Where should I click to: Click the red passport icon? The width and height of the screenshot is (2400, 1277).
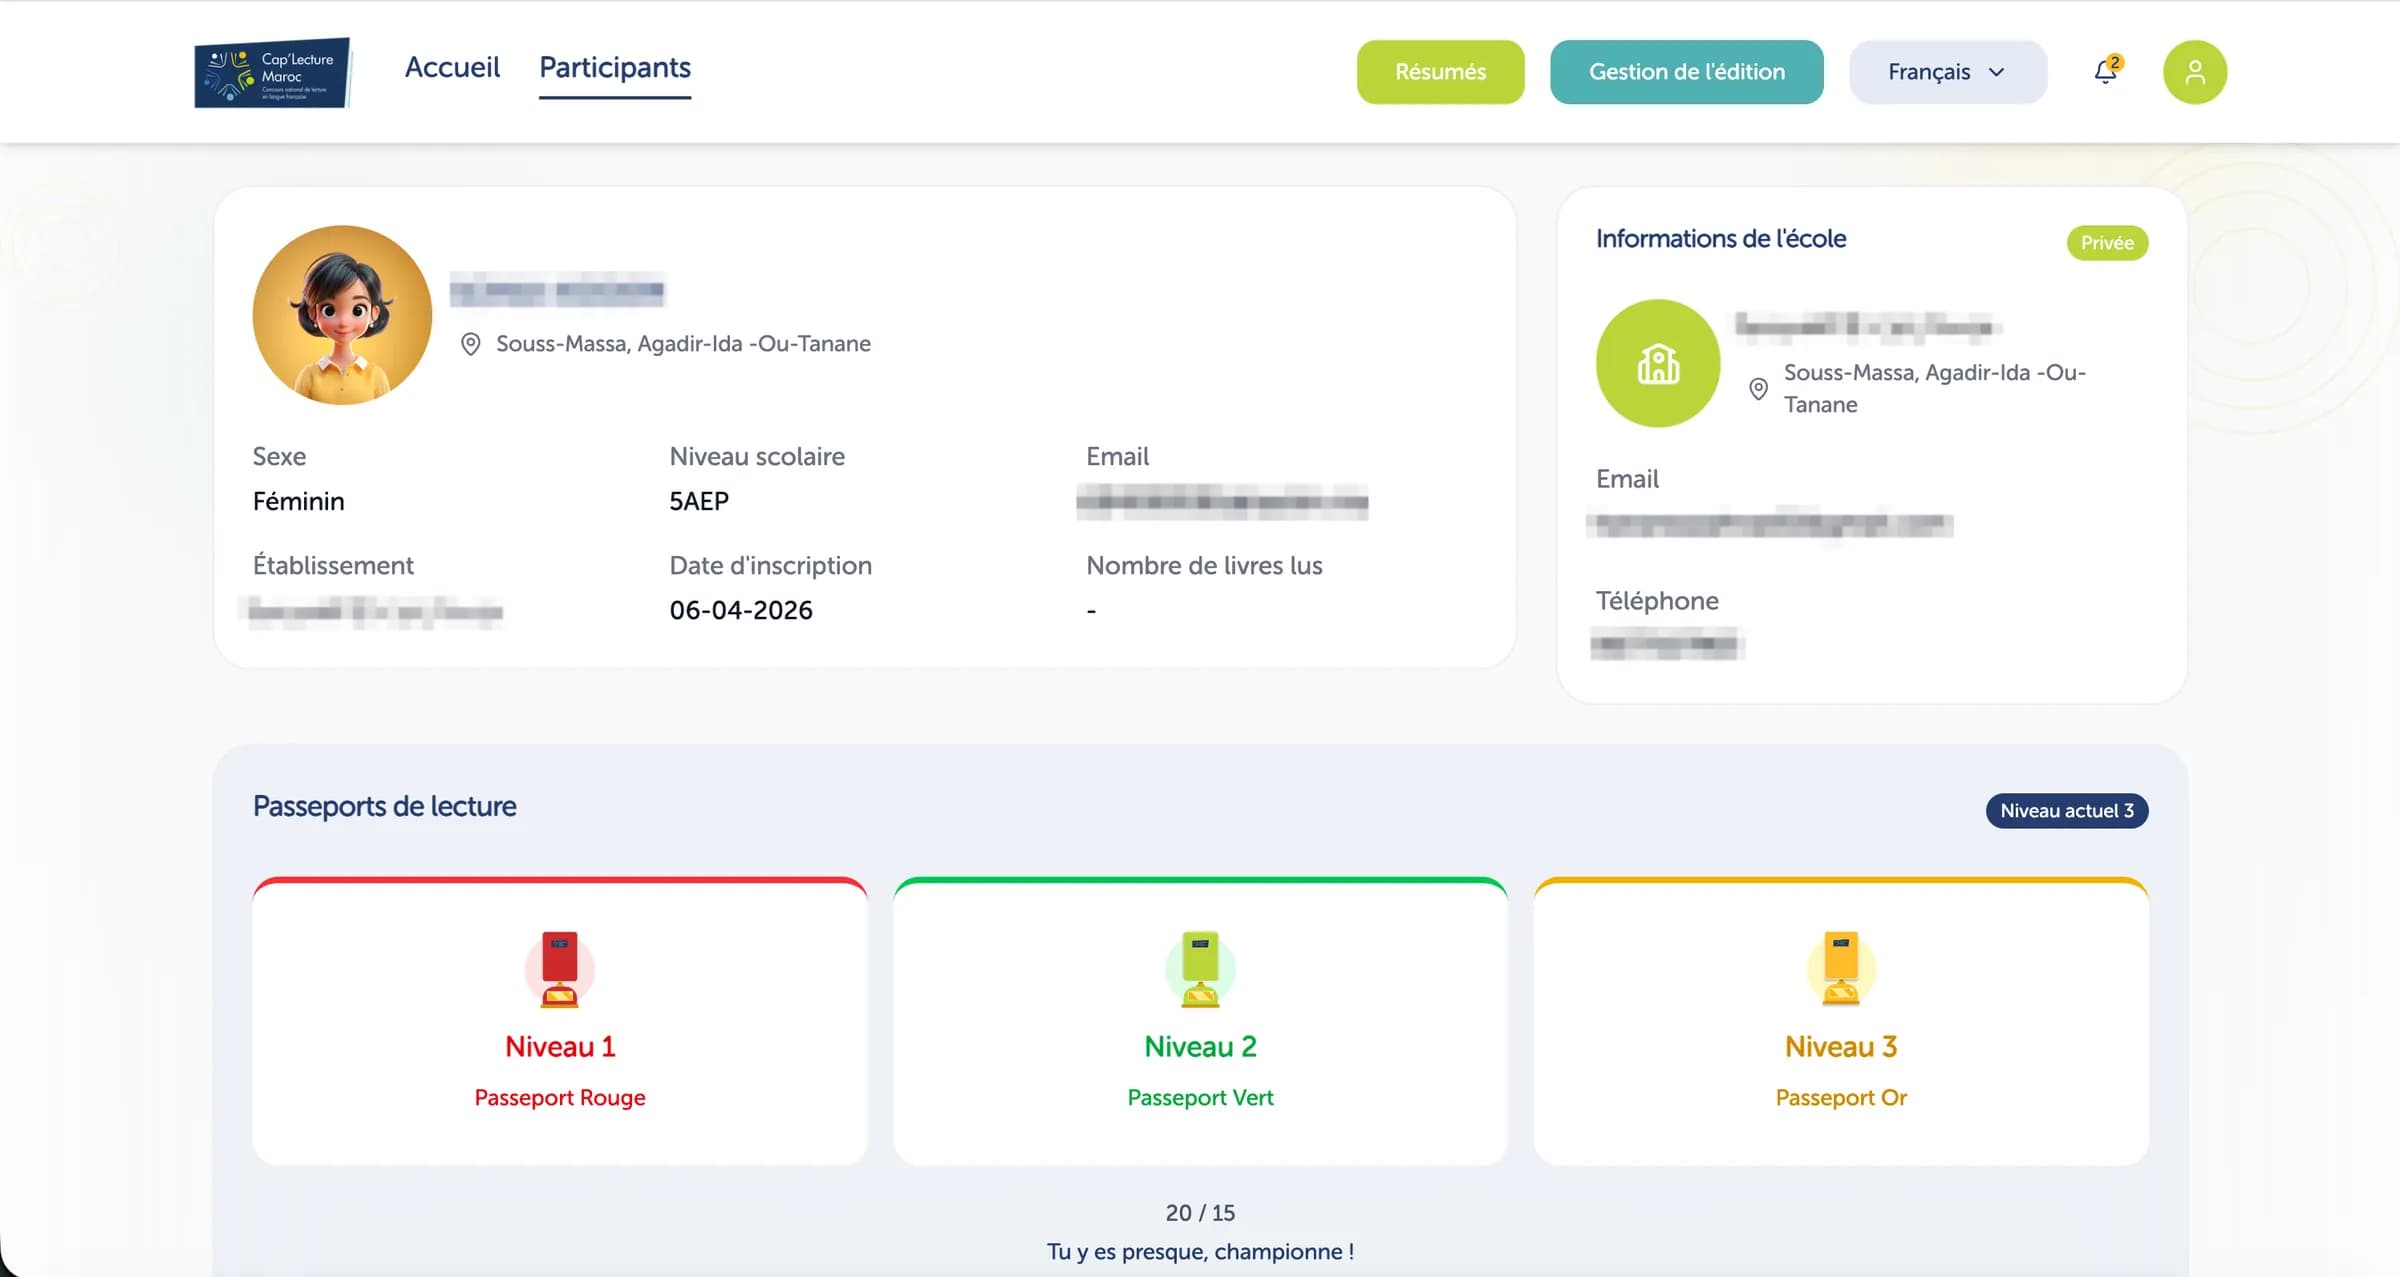coord(560,969)
